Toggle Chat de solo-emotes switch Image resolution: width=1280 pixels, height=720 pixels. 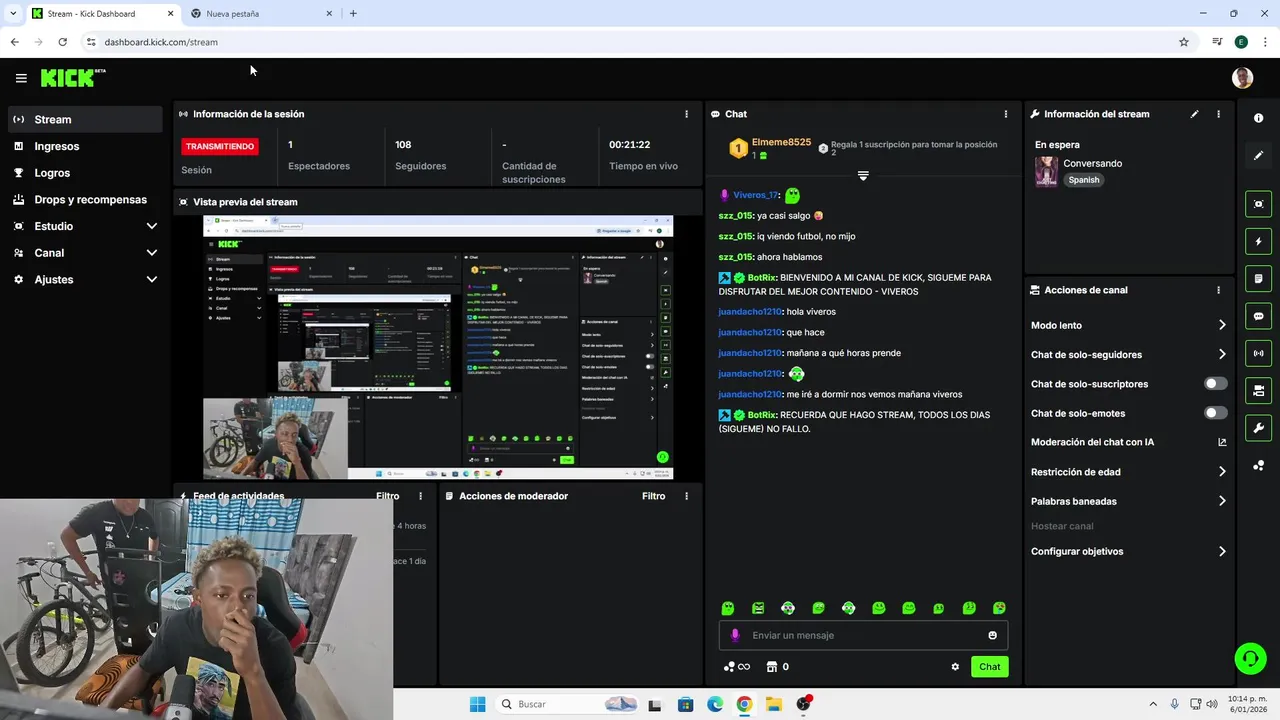1215,413
